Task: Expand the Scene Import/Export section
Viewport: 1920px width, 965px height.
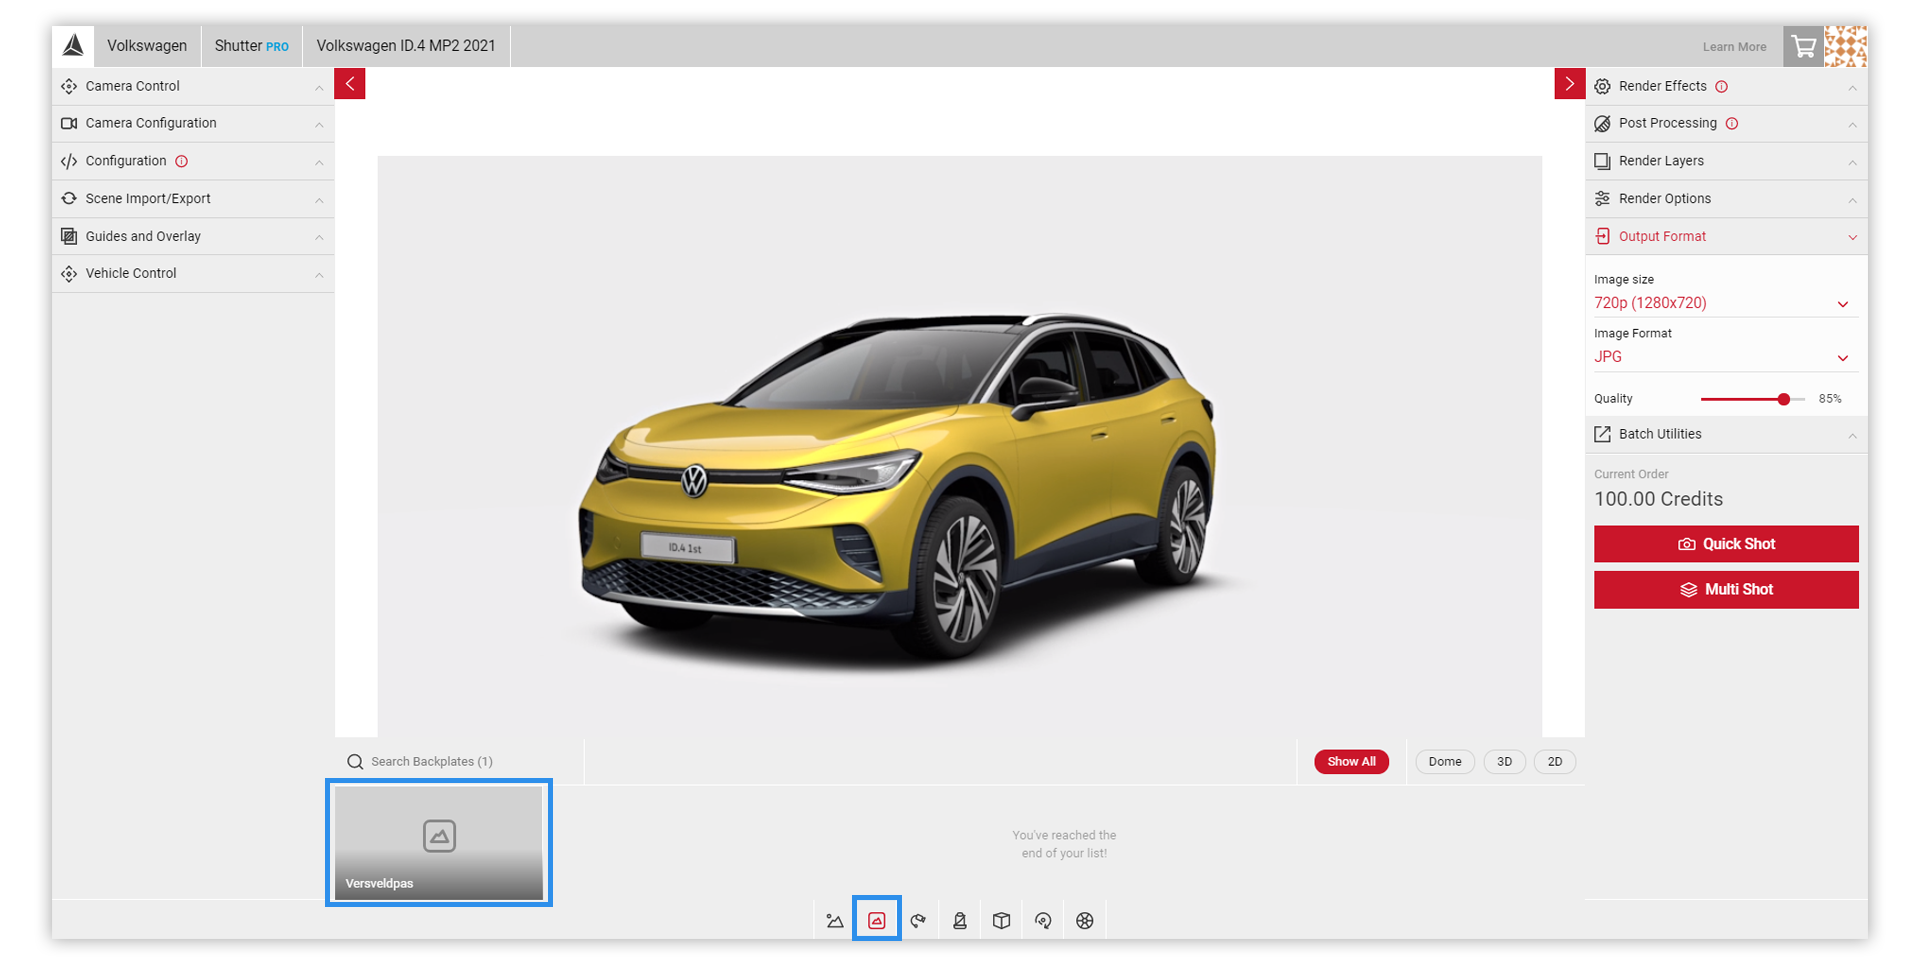Action: pyautogui.click(x=193, y=199)
